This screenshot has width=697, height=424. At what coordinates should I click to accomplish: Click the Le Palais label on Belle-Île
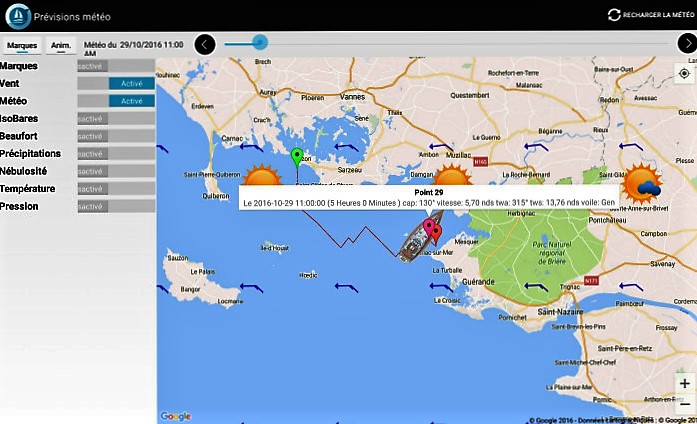tap(203, 272)
